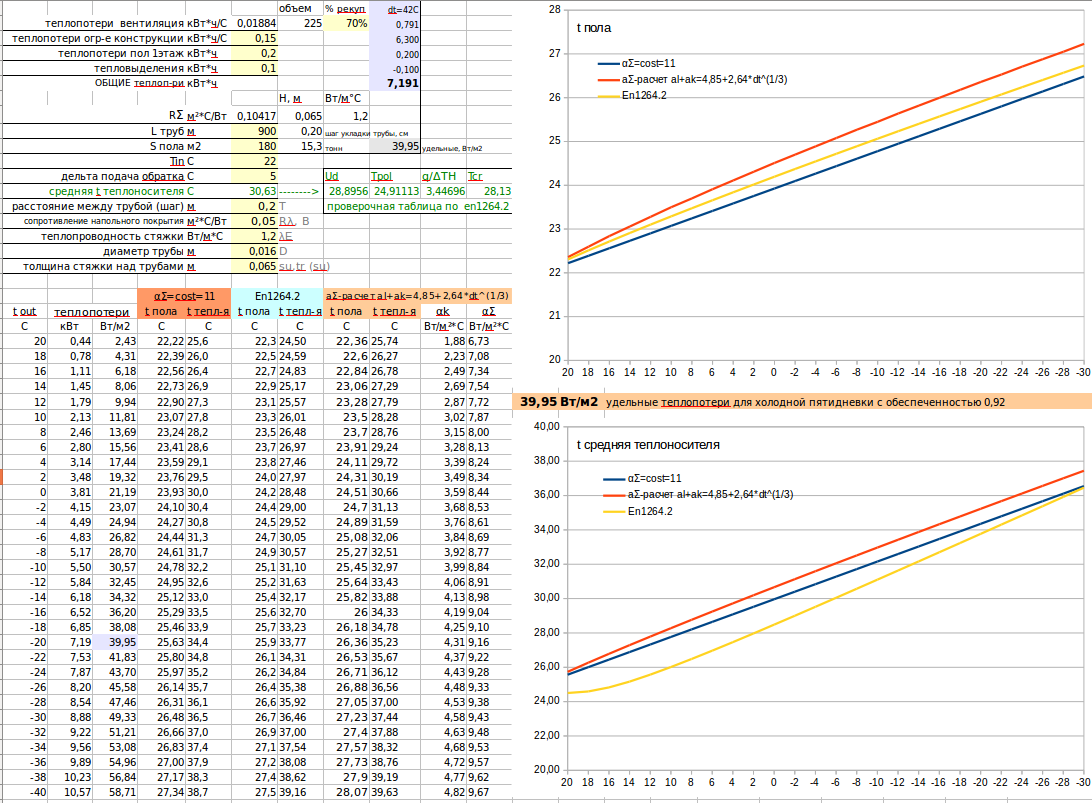Select the total heat loss cell 7,191
The width and height of the screenshot is (1092, 803).
395,83
